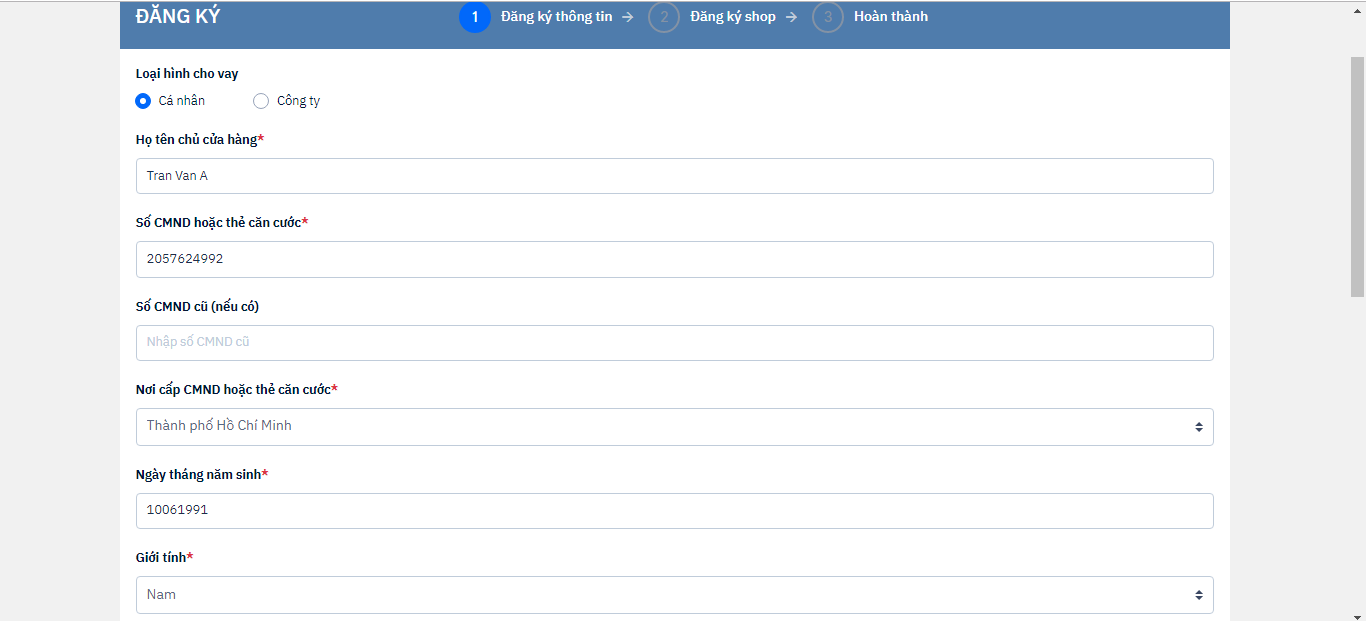Click the scrollbar up arrow
The width and height of the screenshot is (1366, 621).
(1357, 8)
